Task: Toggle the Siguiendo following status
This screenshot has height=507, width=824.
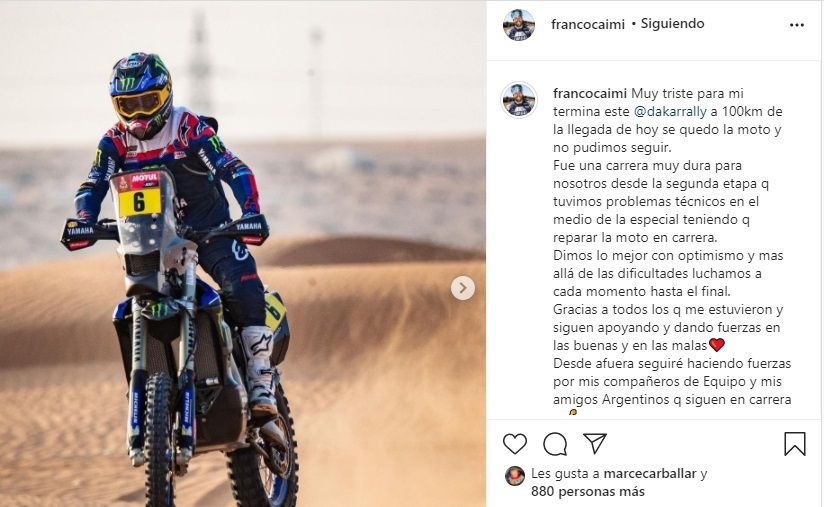Action: tap(672, 24)
